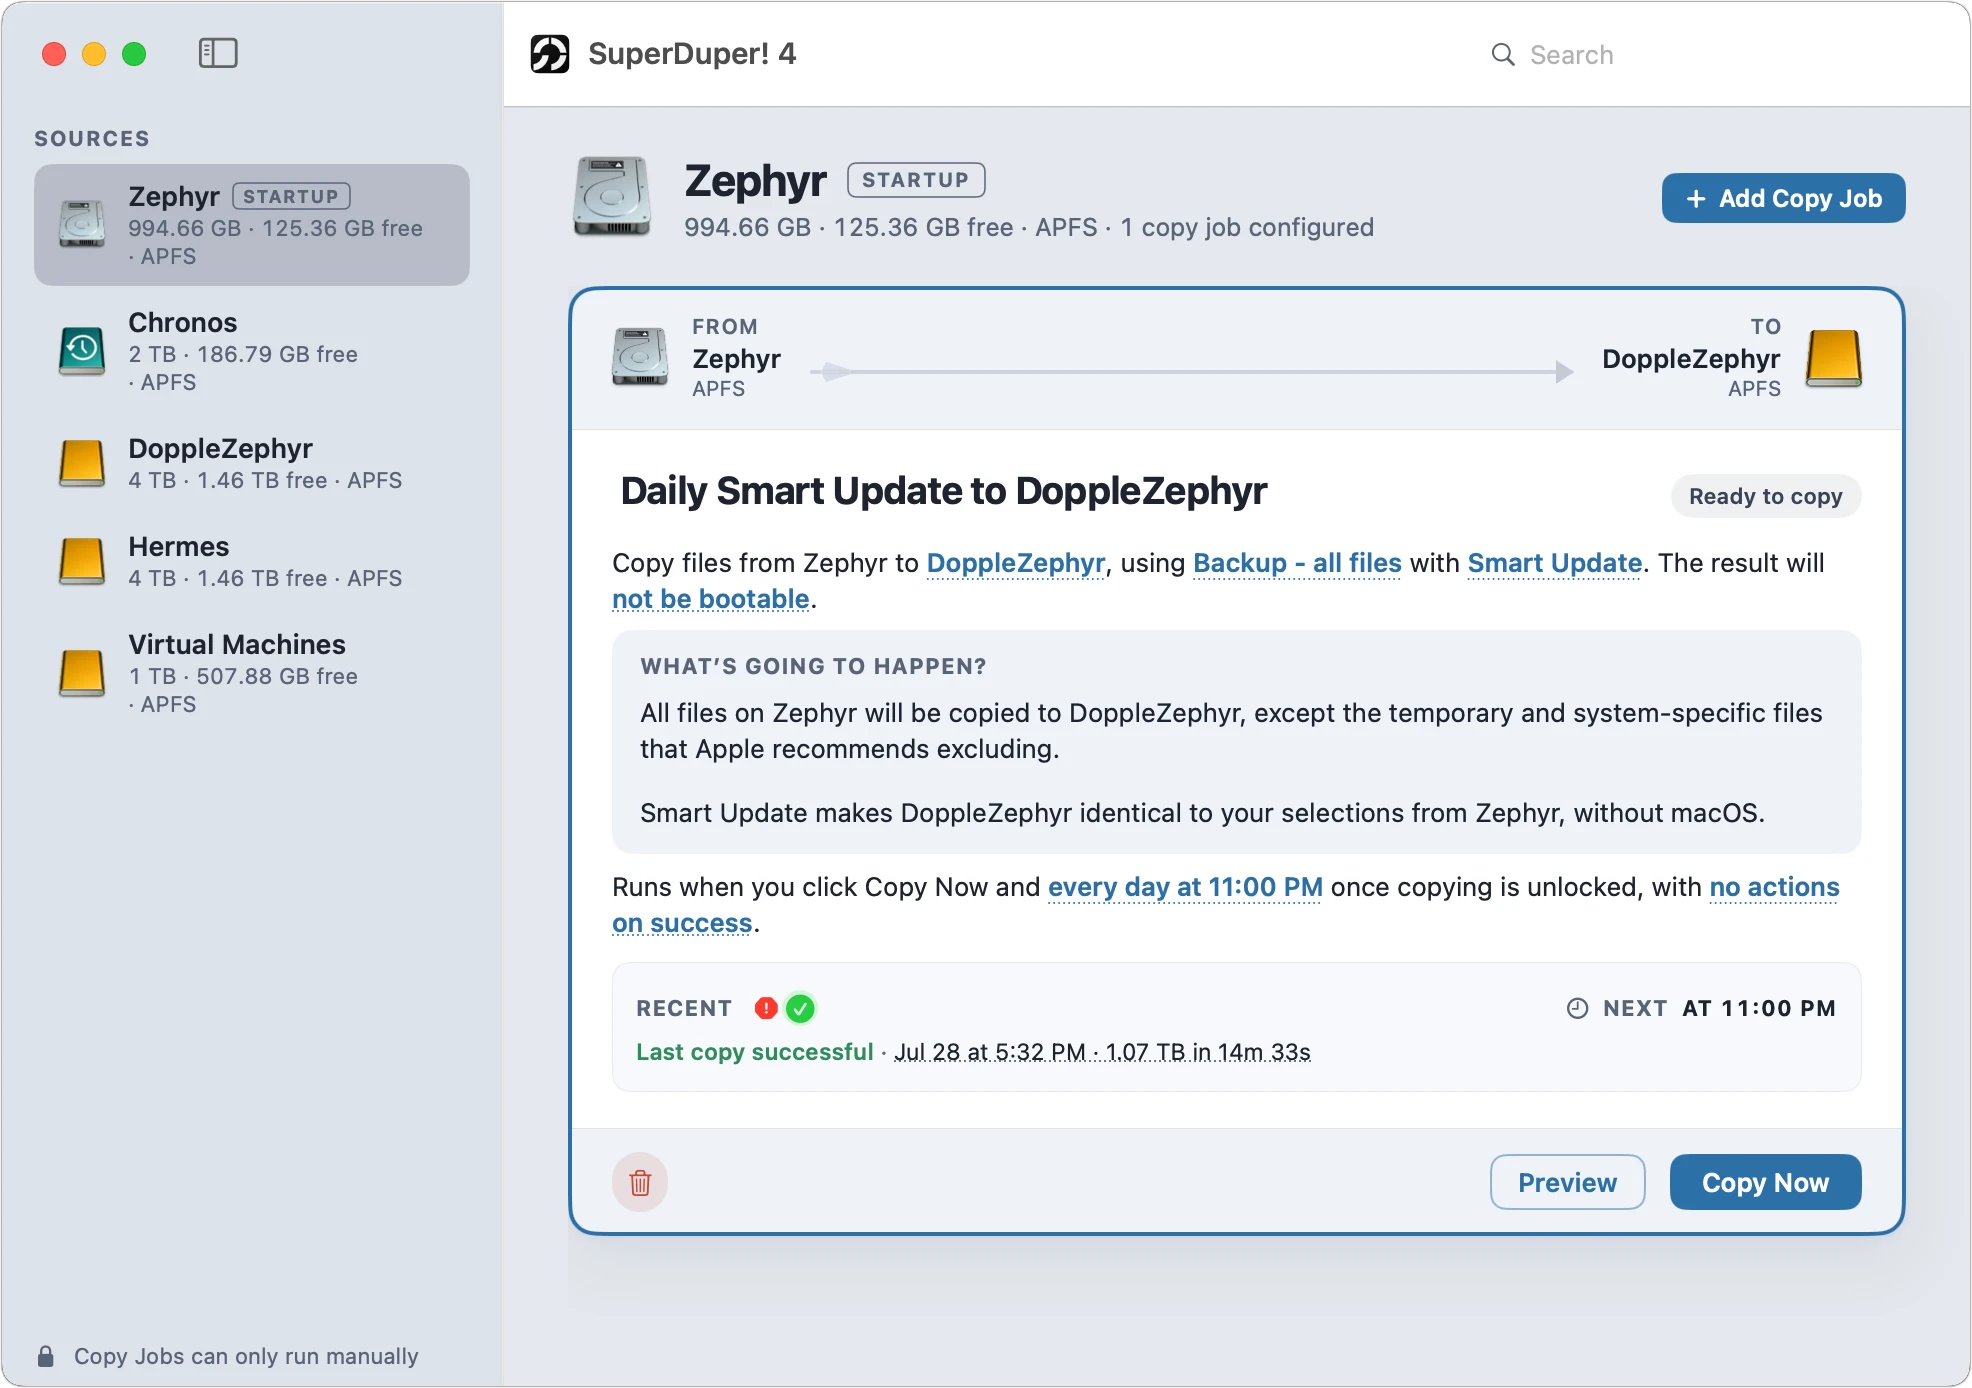1972x1388 pixels.
Task: Click the RECENT label
Action: [684, 1008]
